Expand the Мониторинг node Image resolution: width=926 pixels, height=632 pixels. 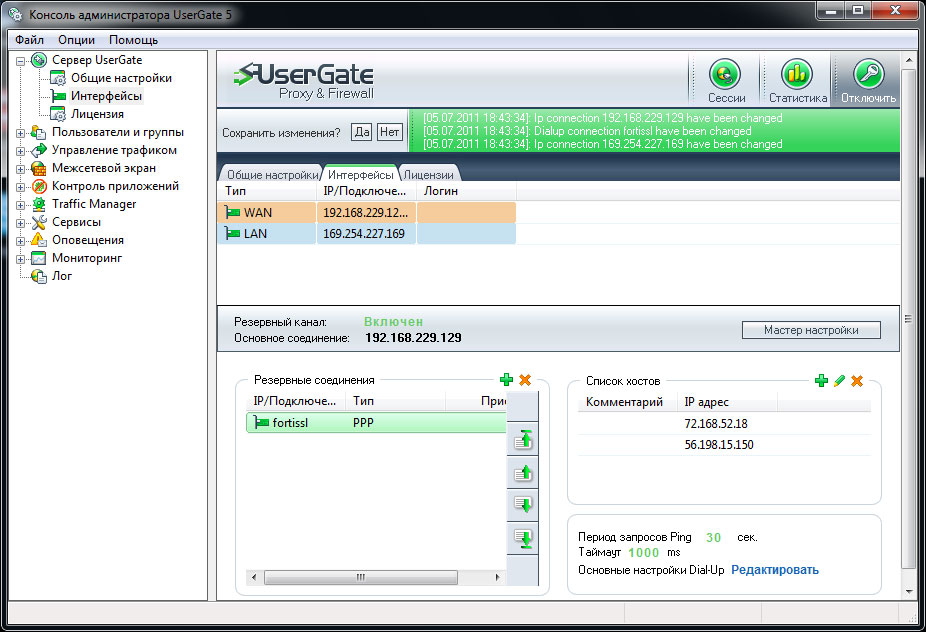(x=21, y=259)
